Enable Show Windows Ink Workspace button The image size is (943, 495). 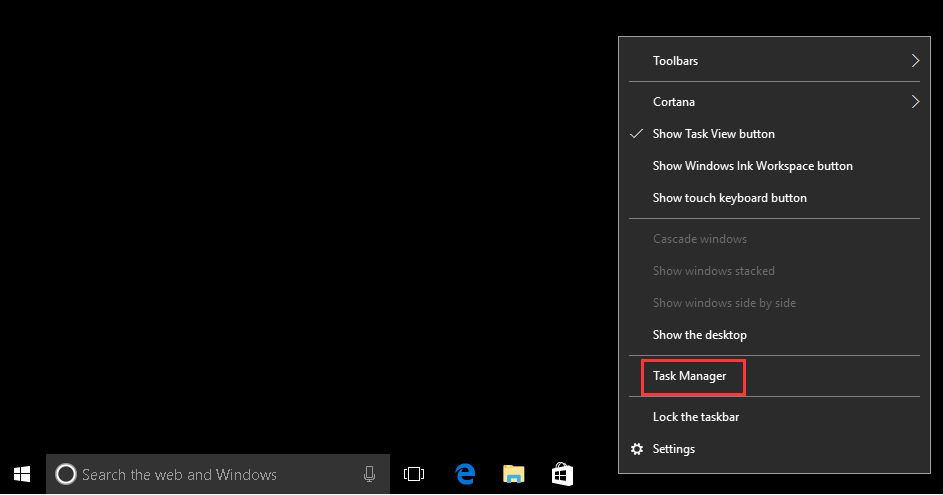point(752,166)
